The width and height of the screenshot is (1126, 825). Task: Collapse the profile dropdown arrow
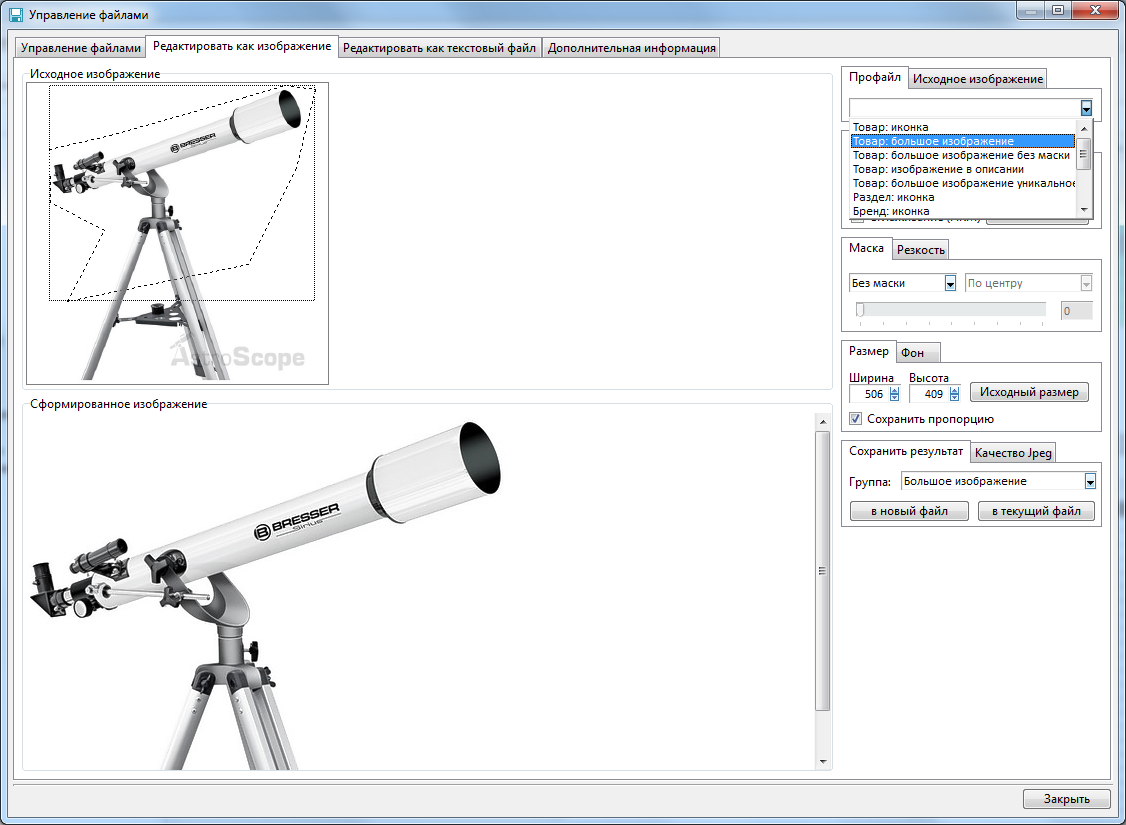[x=1086, y=108]
